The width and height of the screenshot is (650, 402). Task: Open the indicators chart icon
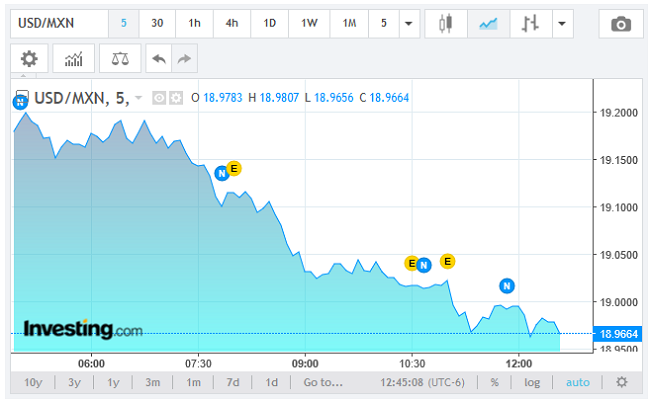(x=75, y=59)
